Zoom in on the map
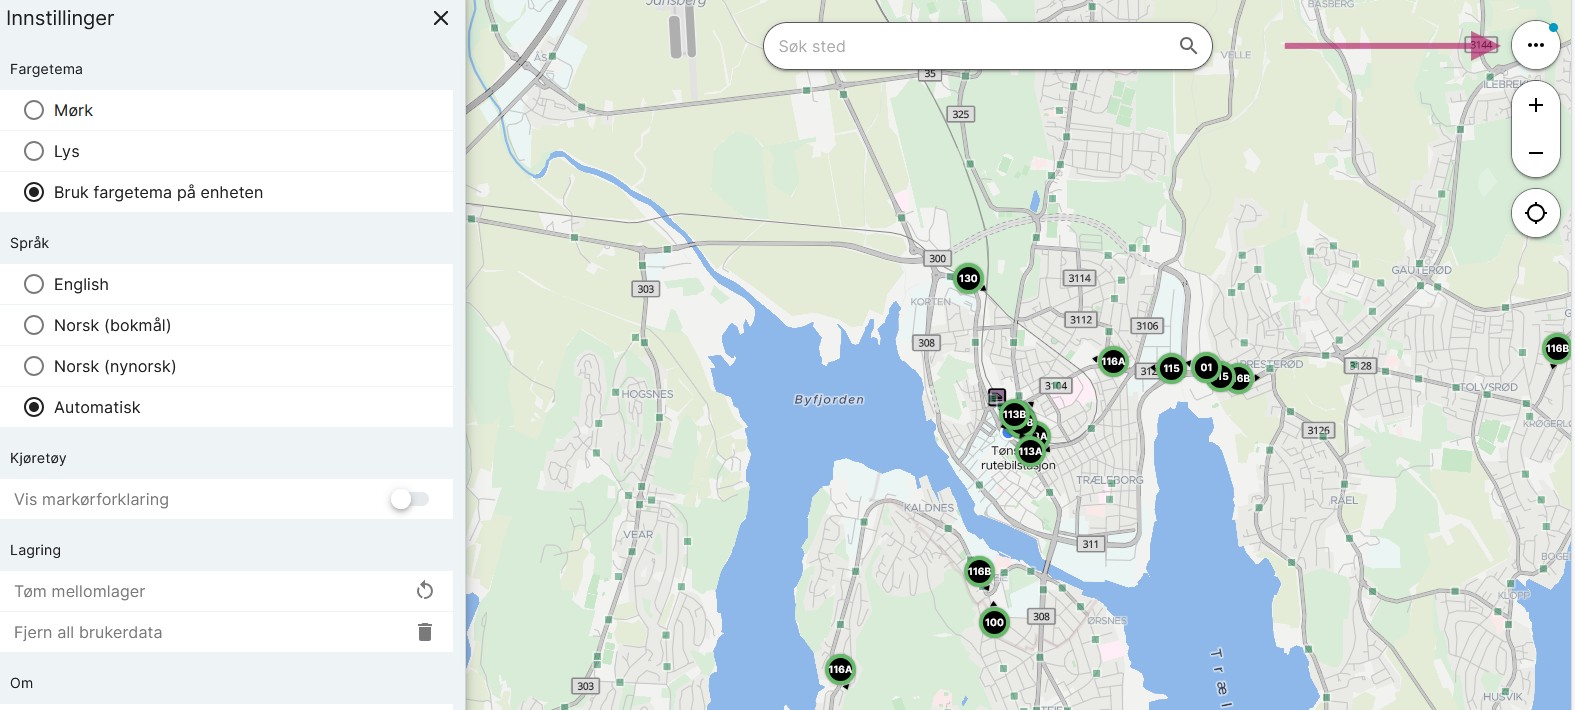Image resolution: width=1575 pixels, height=710 pixels. tap(1535, 105)
